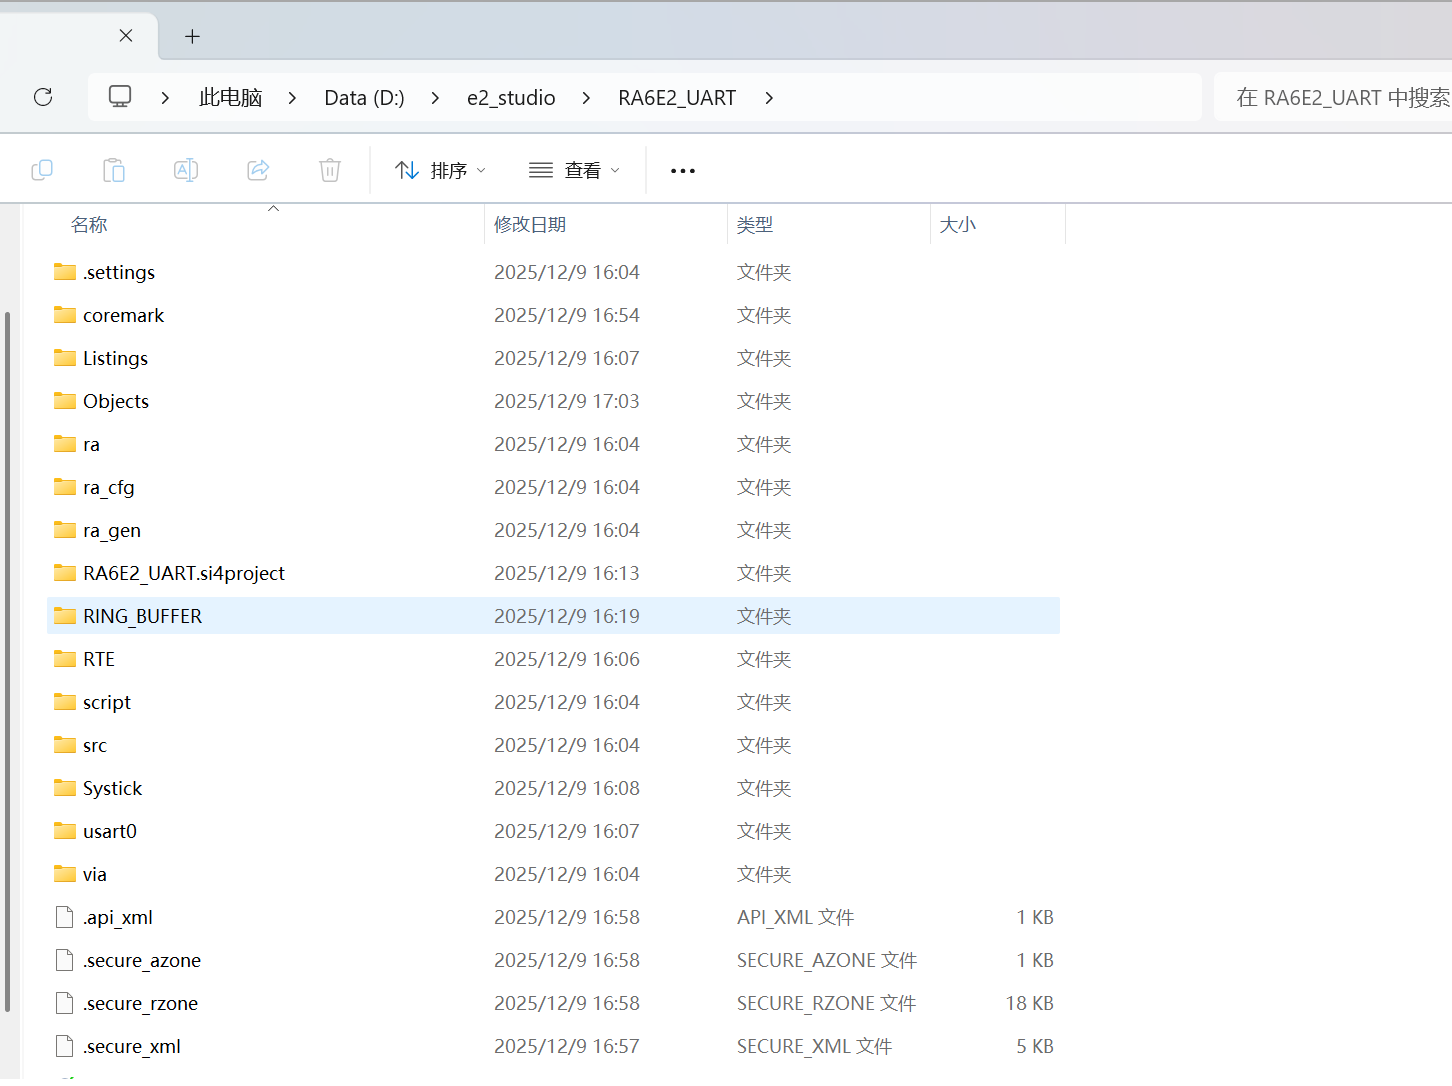
Task: Click the rename icon in toolbar
Action: pos(186,170)
